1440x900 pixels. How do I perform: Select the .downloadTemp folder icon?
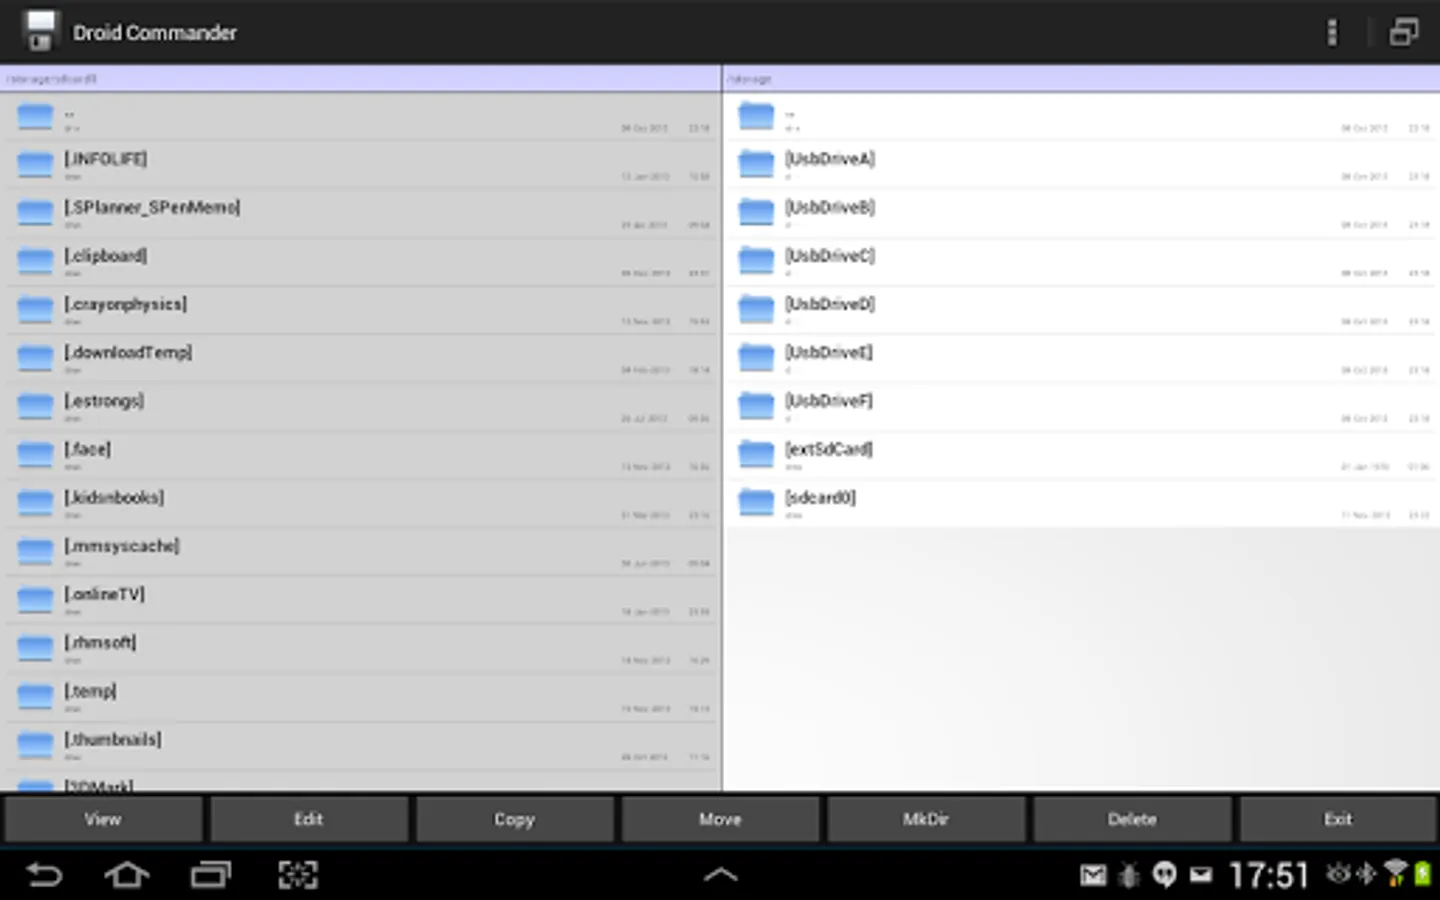pyautogui.click(x=35, y=357)
